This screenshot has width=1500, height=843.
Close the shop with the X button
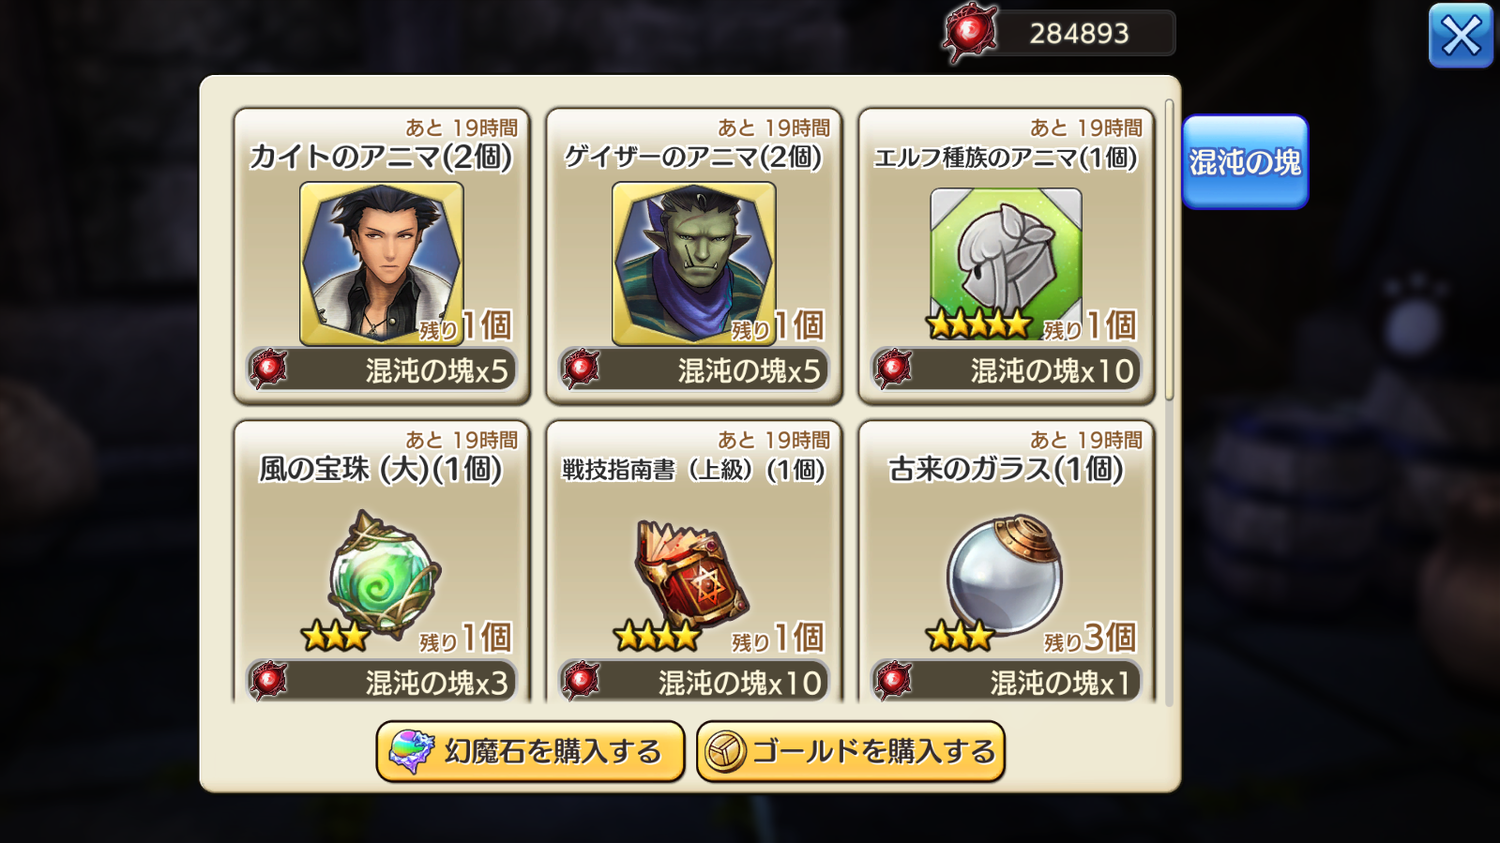1461,36
